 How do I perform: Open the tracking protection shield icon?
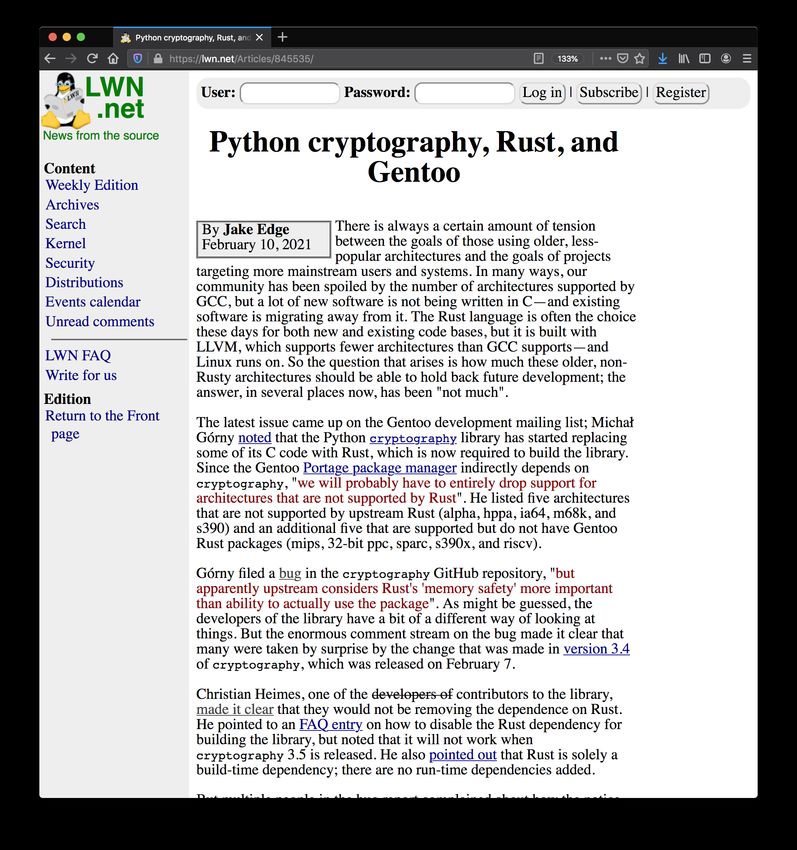point(138,59)
